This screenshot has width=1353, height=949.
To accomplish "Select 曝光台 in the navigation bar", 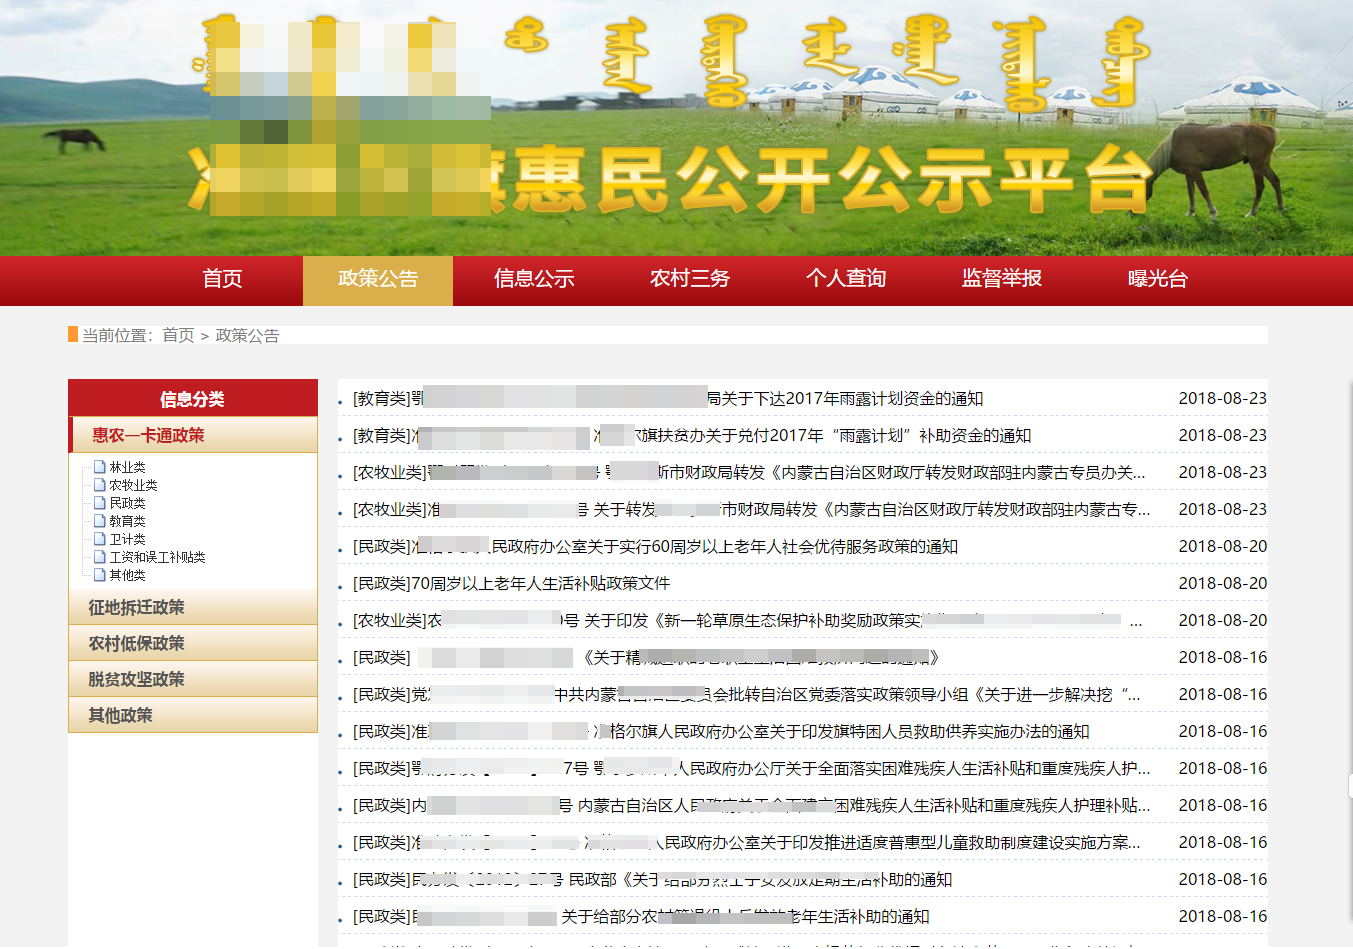I will (x=1158, y=279).
